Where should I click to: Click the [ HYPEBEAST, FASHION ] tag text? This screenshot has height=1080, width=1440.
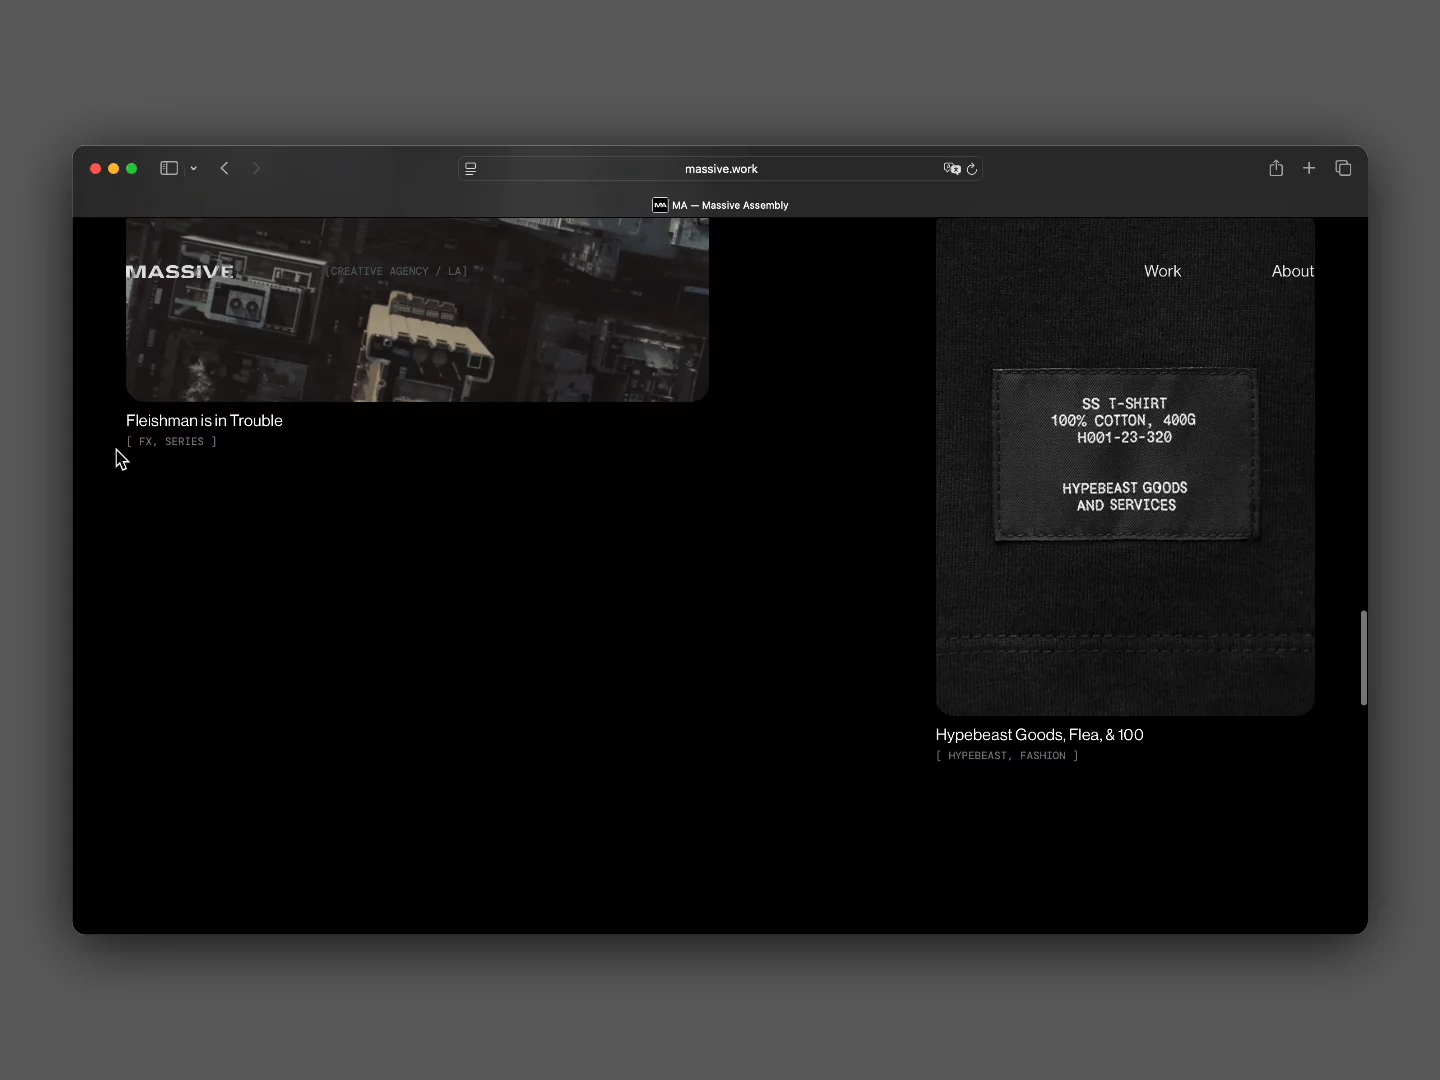[x=1007, y=756]
